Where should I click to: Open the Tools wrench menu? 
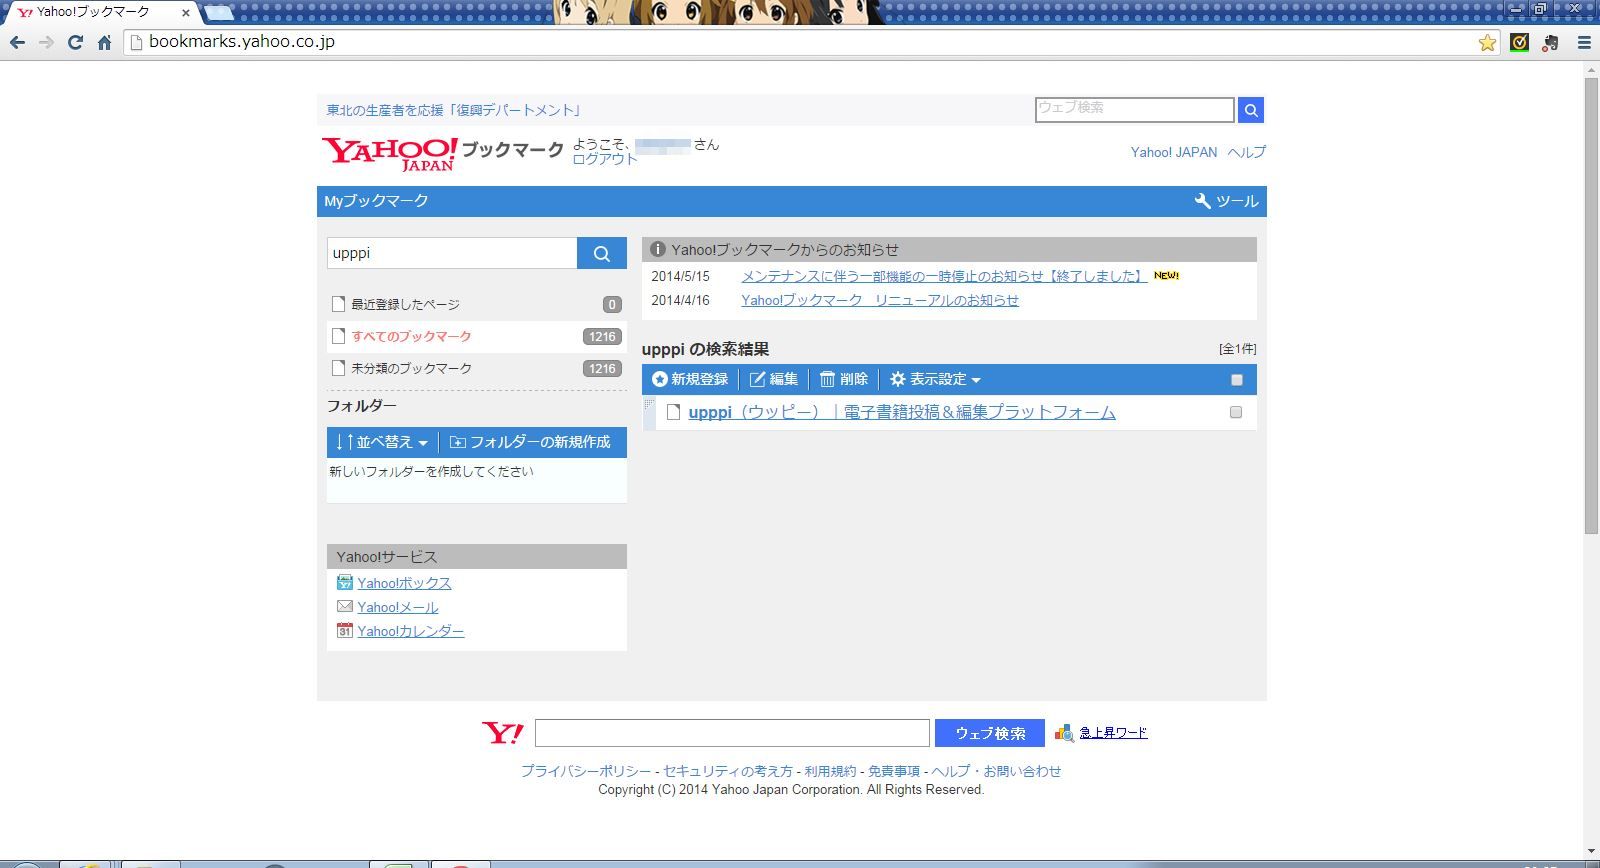coord(1226,201)
